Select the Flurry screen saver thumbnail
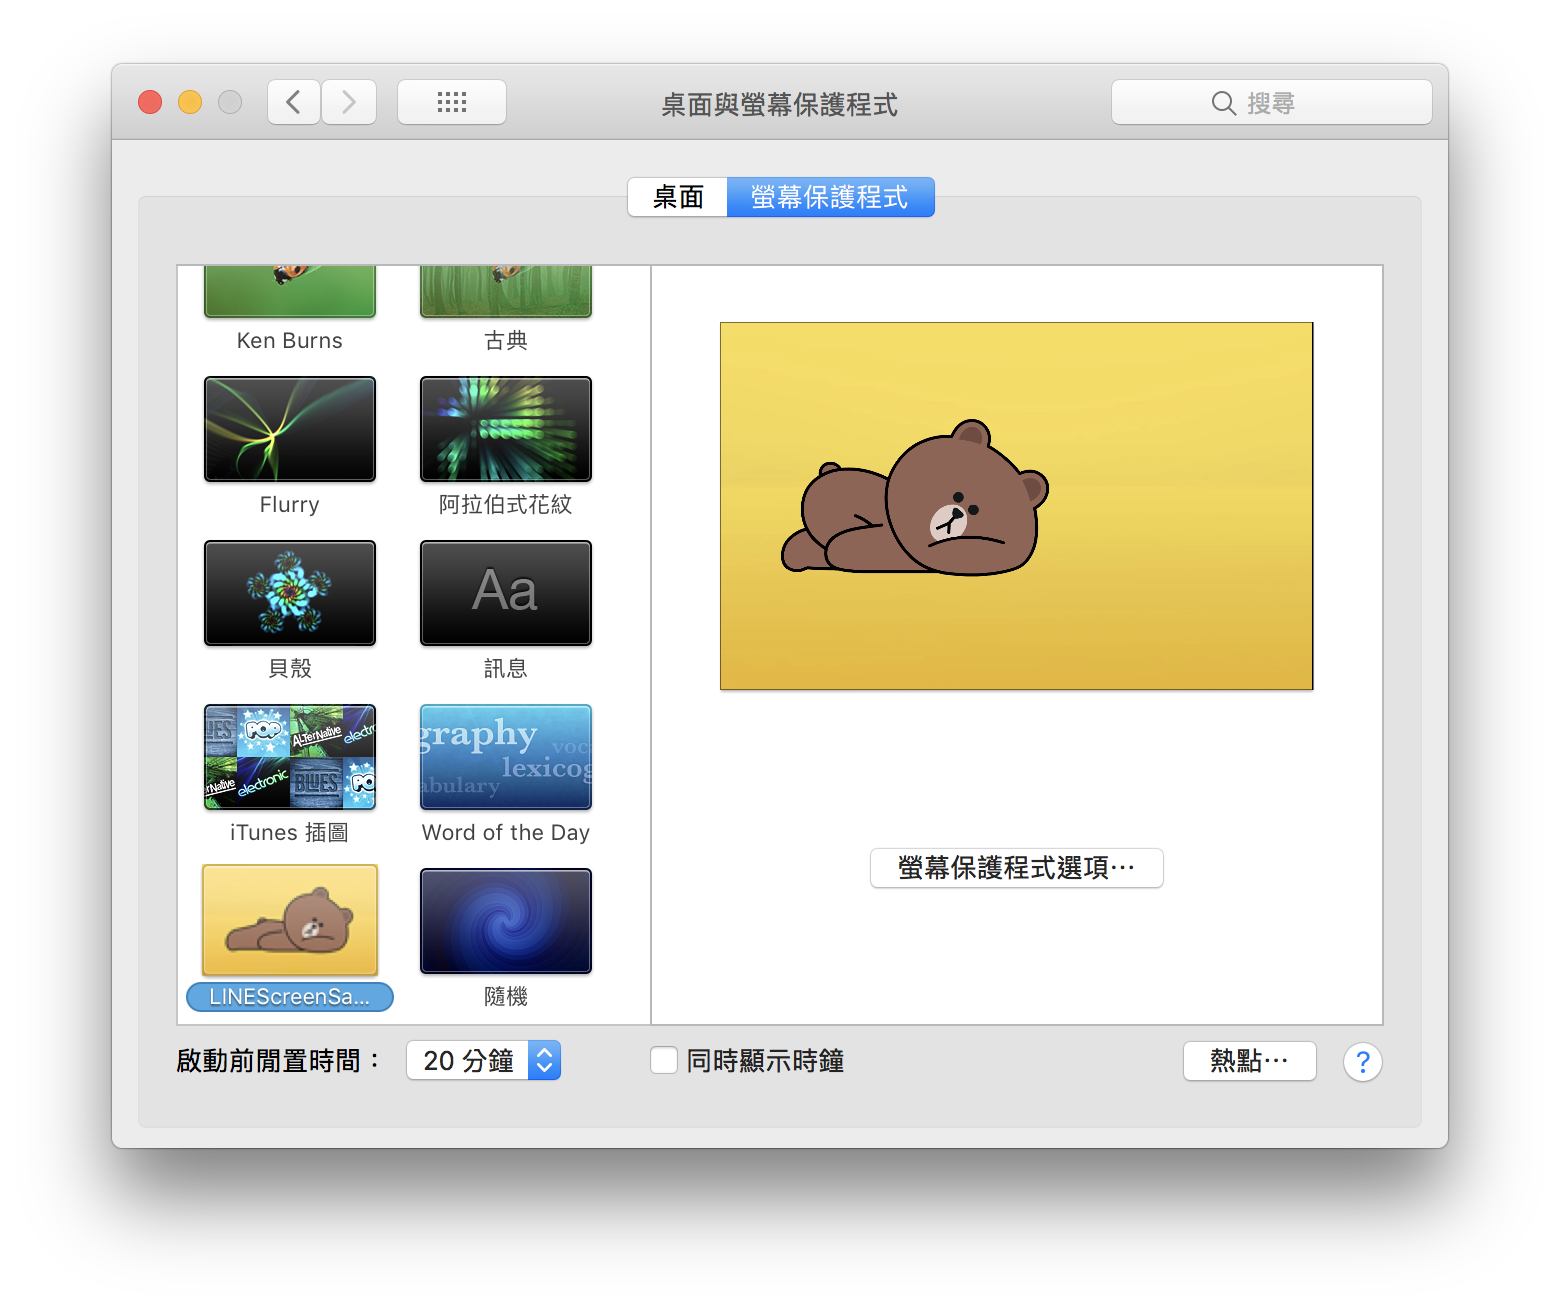Screen dimensions: 1560x1308 (x=290, y=429)
